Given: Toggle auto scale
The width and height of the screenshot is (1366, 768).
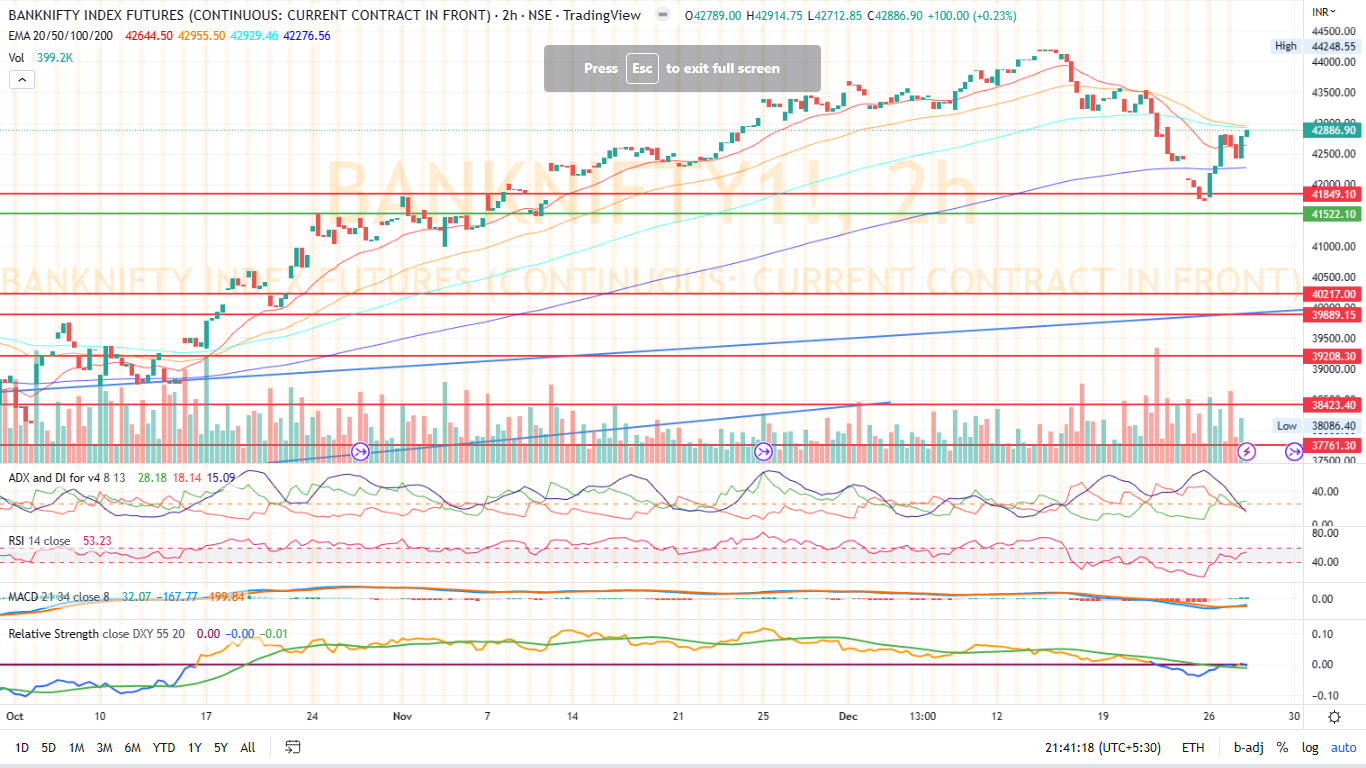Looking at the screenshot, I should (1343, 747).
